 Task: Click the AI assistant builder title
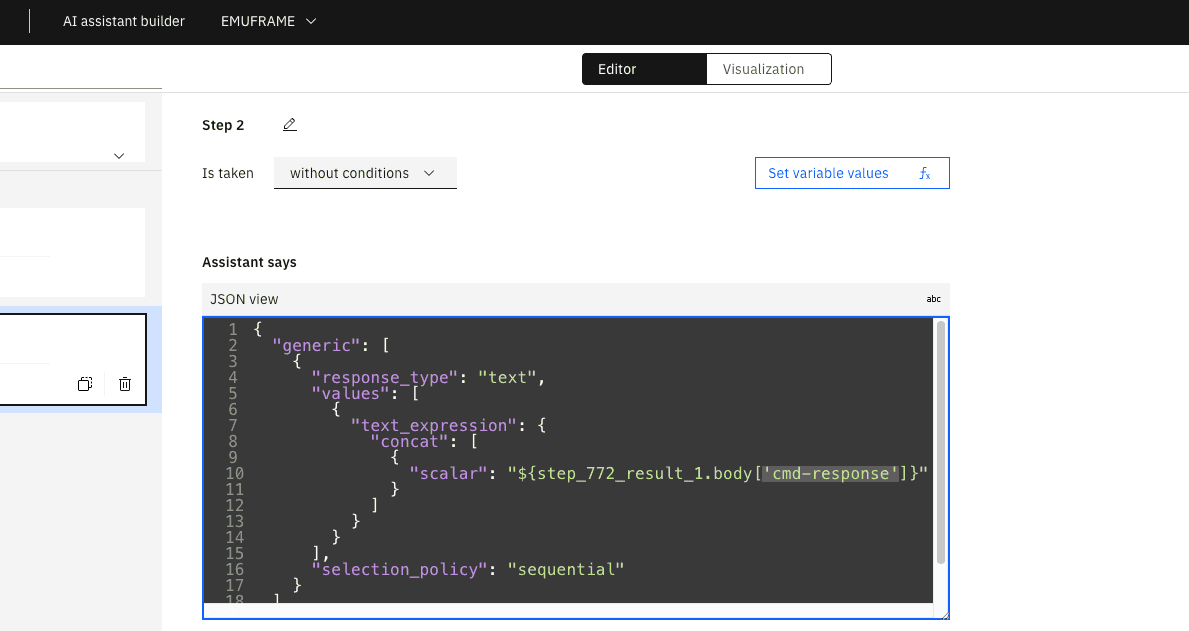tap(124, 21)
